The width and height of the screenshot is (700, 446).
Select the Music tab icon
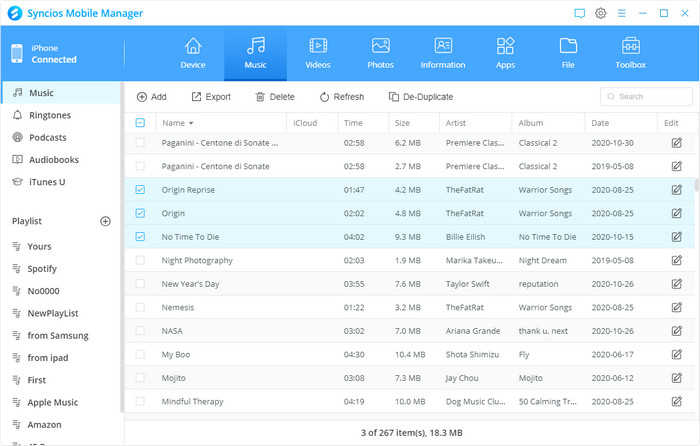[256, 45]
